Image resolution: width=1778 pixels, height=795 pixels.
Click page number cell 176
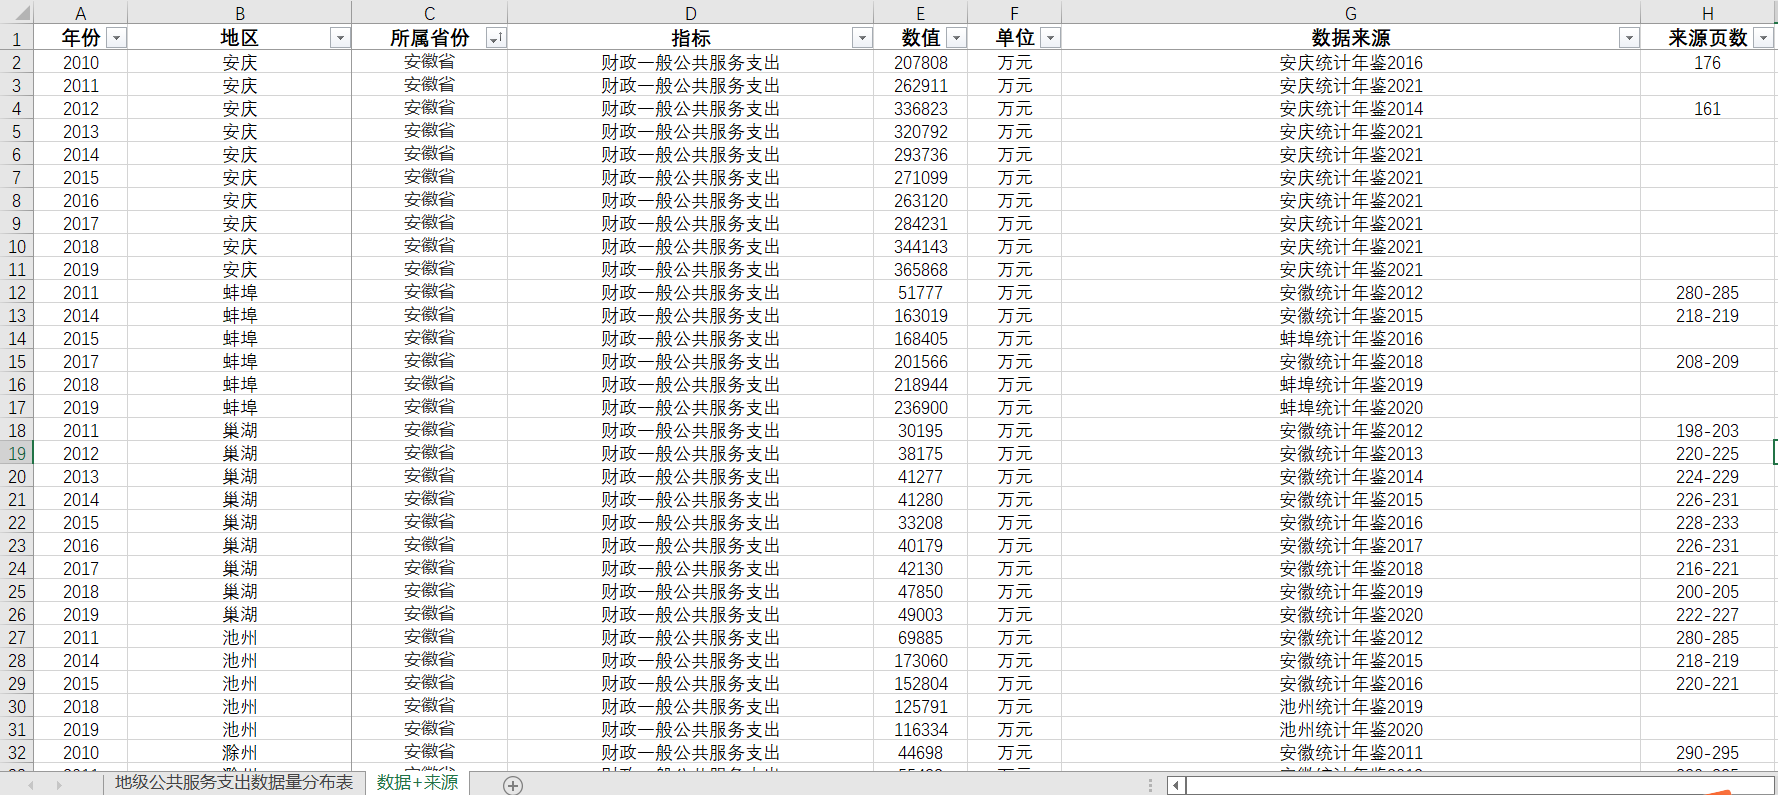click(x=1708, y=63)
